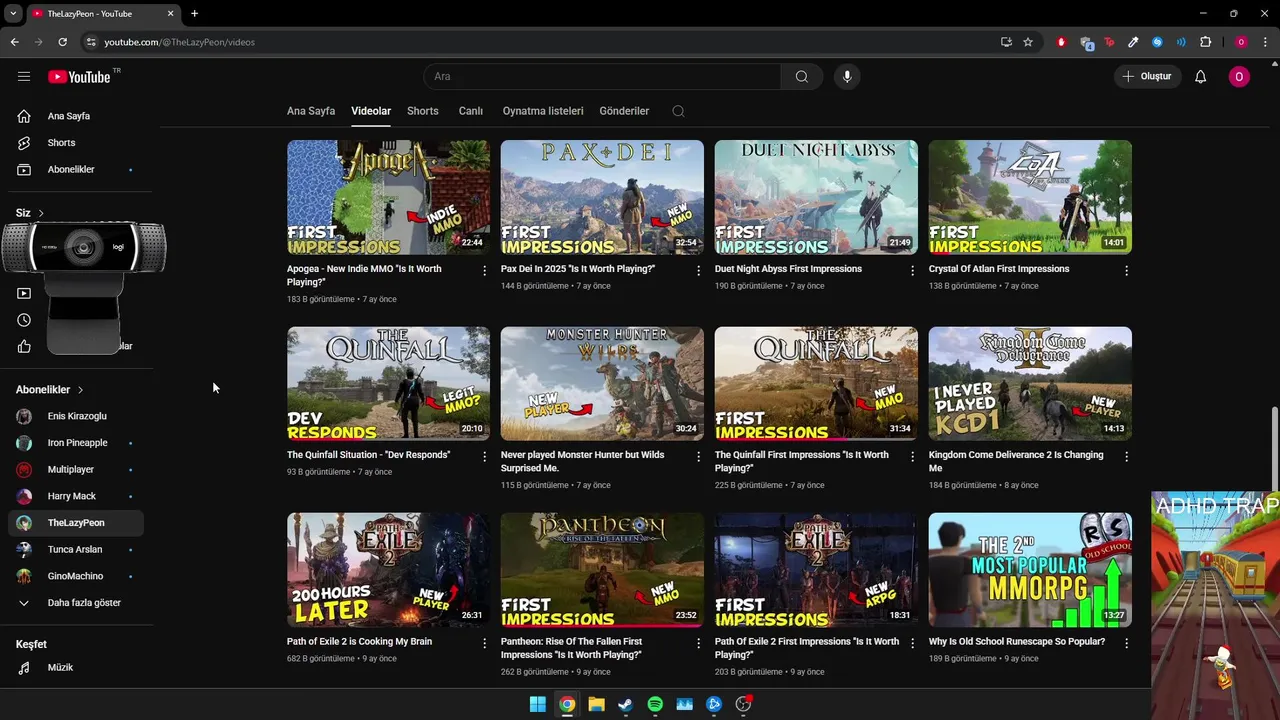The width and height of the screenshot is (1280, 720).
Task: Expand the Siz section chevron
Action: [41, 213]
